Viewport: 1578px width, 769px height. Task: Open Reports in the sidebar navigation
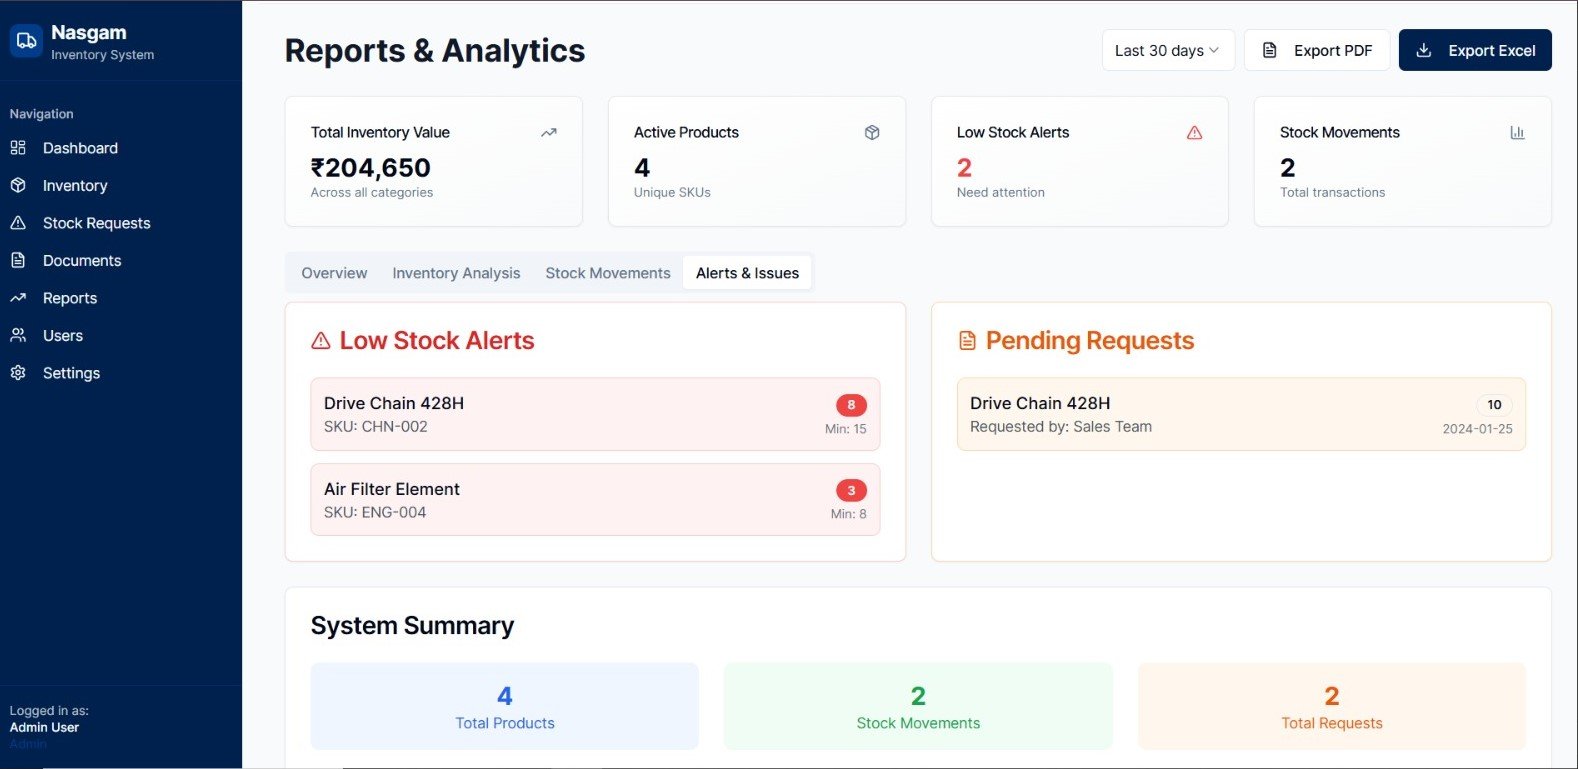70,298
